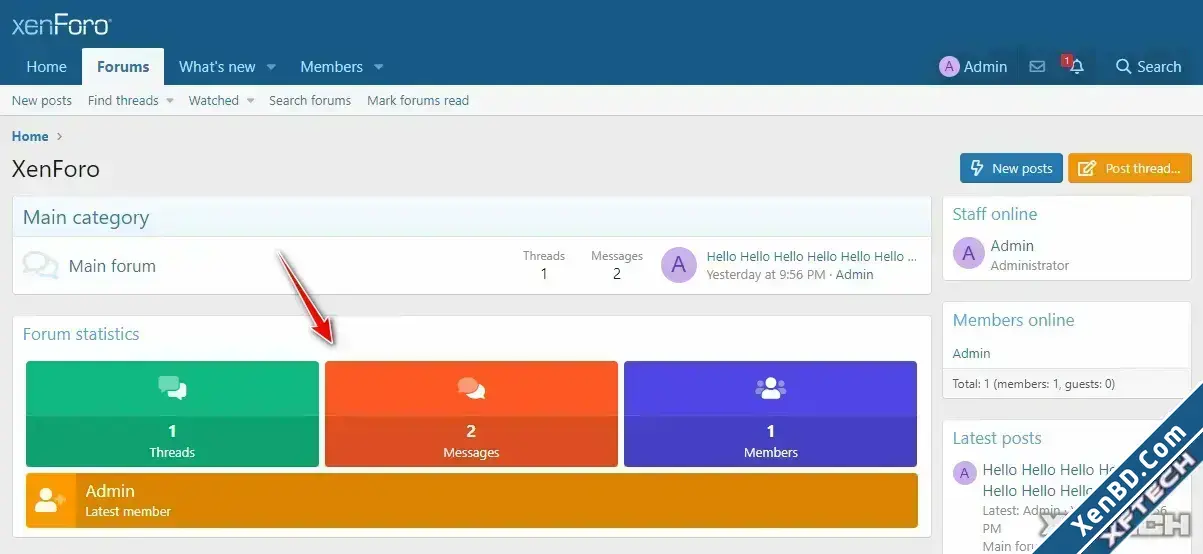This screenshot has height=554, width=1203.
Task: Open Staff online heading link
Action: click(x=995, y=214)
